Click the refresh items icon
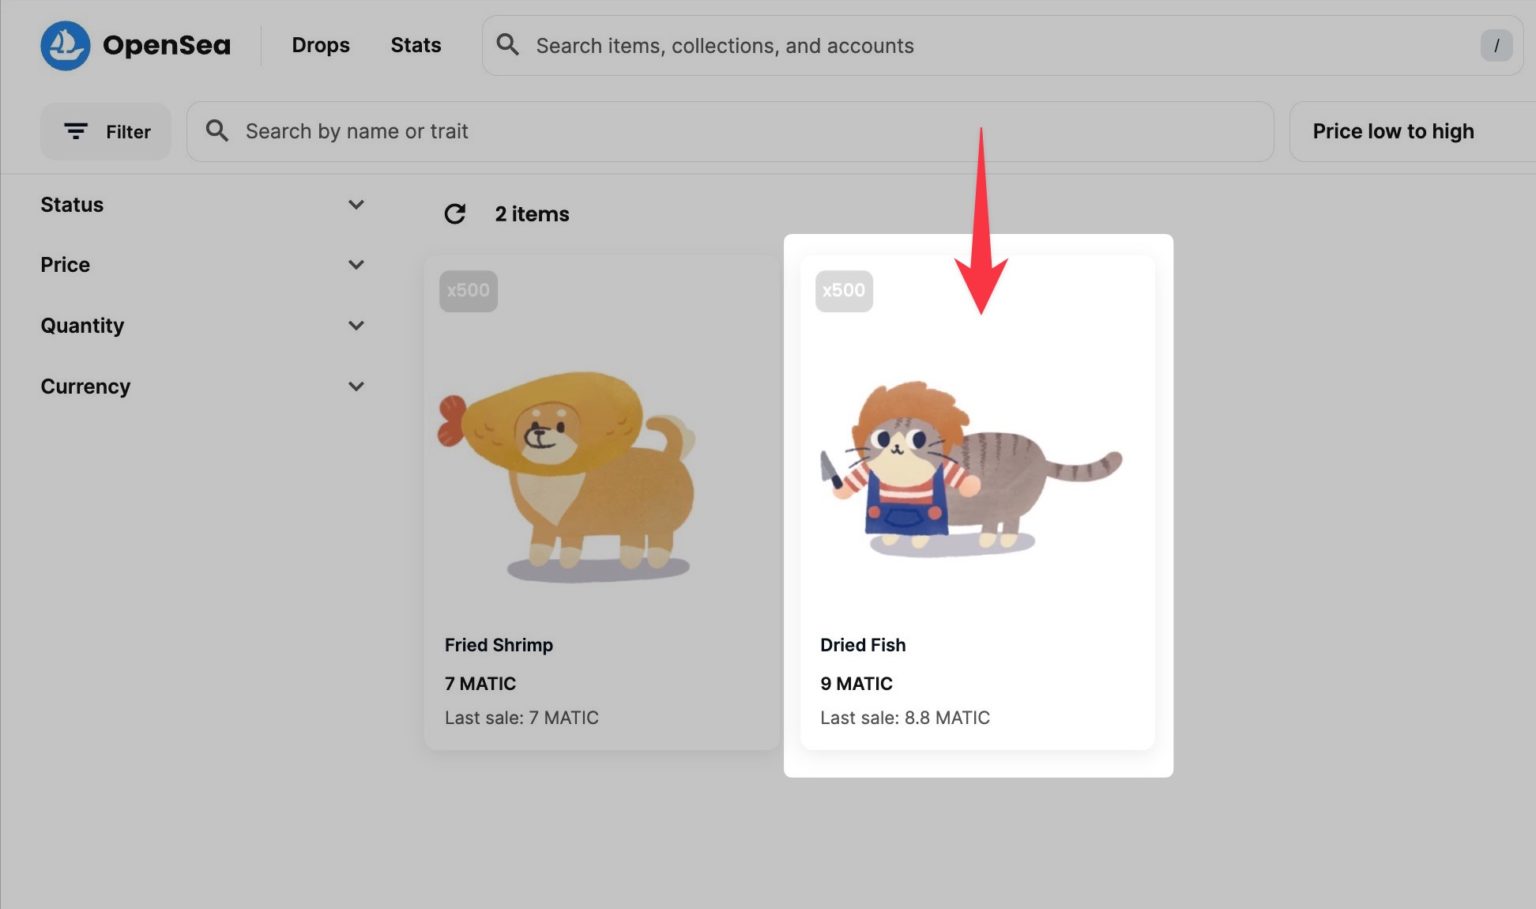 click(x=455, y=214)
